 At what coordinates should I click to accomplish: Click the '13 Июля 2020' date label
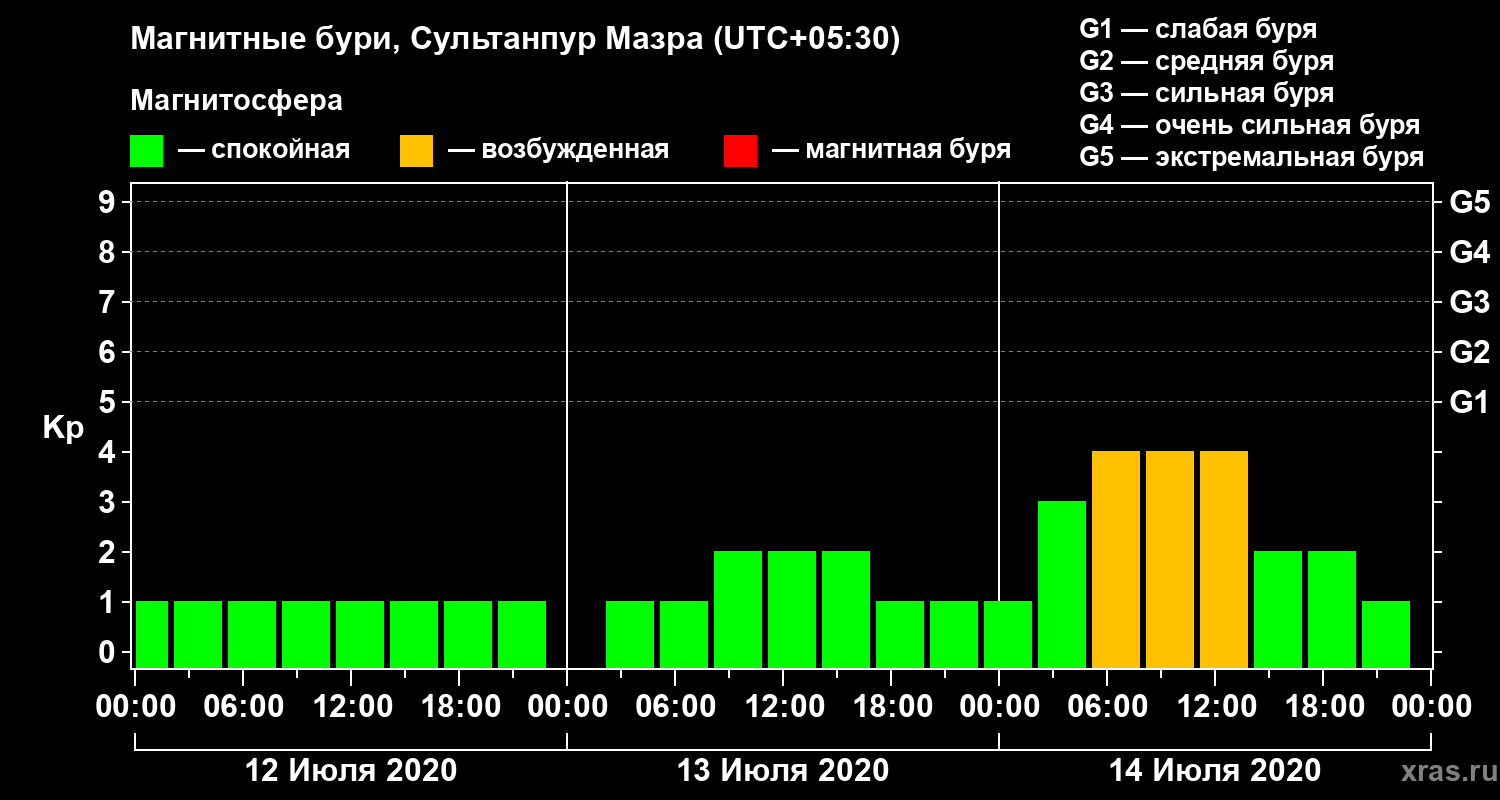pos(783,771)
